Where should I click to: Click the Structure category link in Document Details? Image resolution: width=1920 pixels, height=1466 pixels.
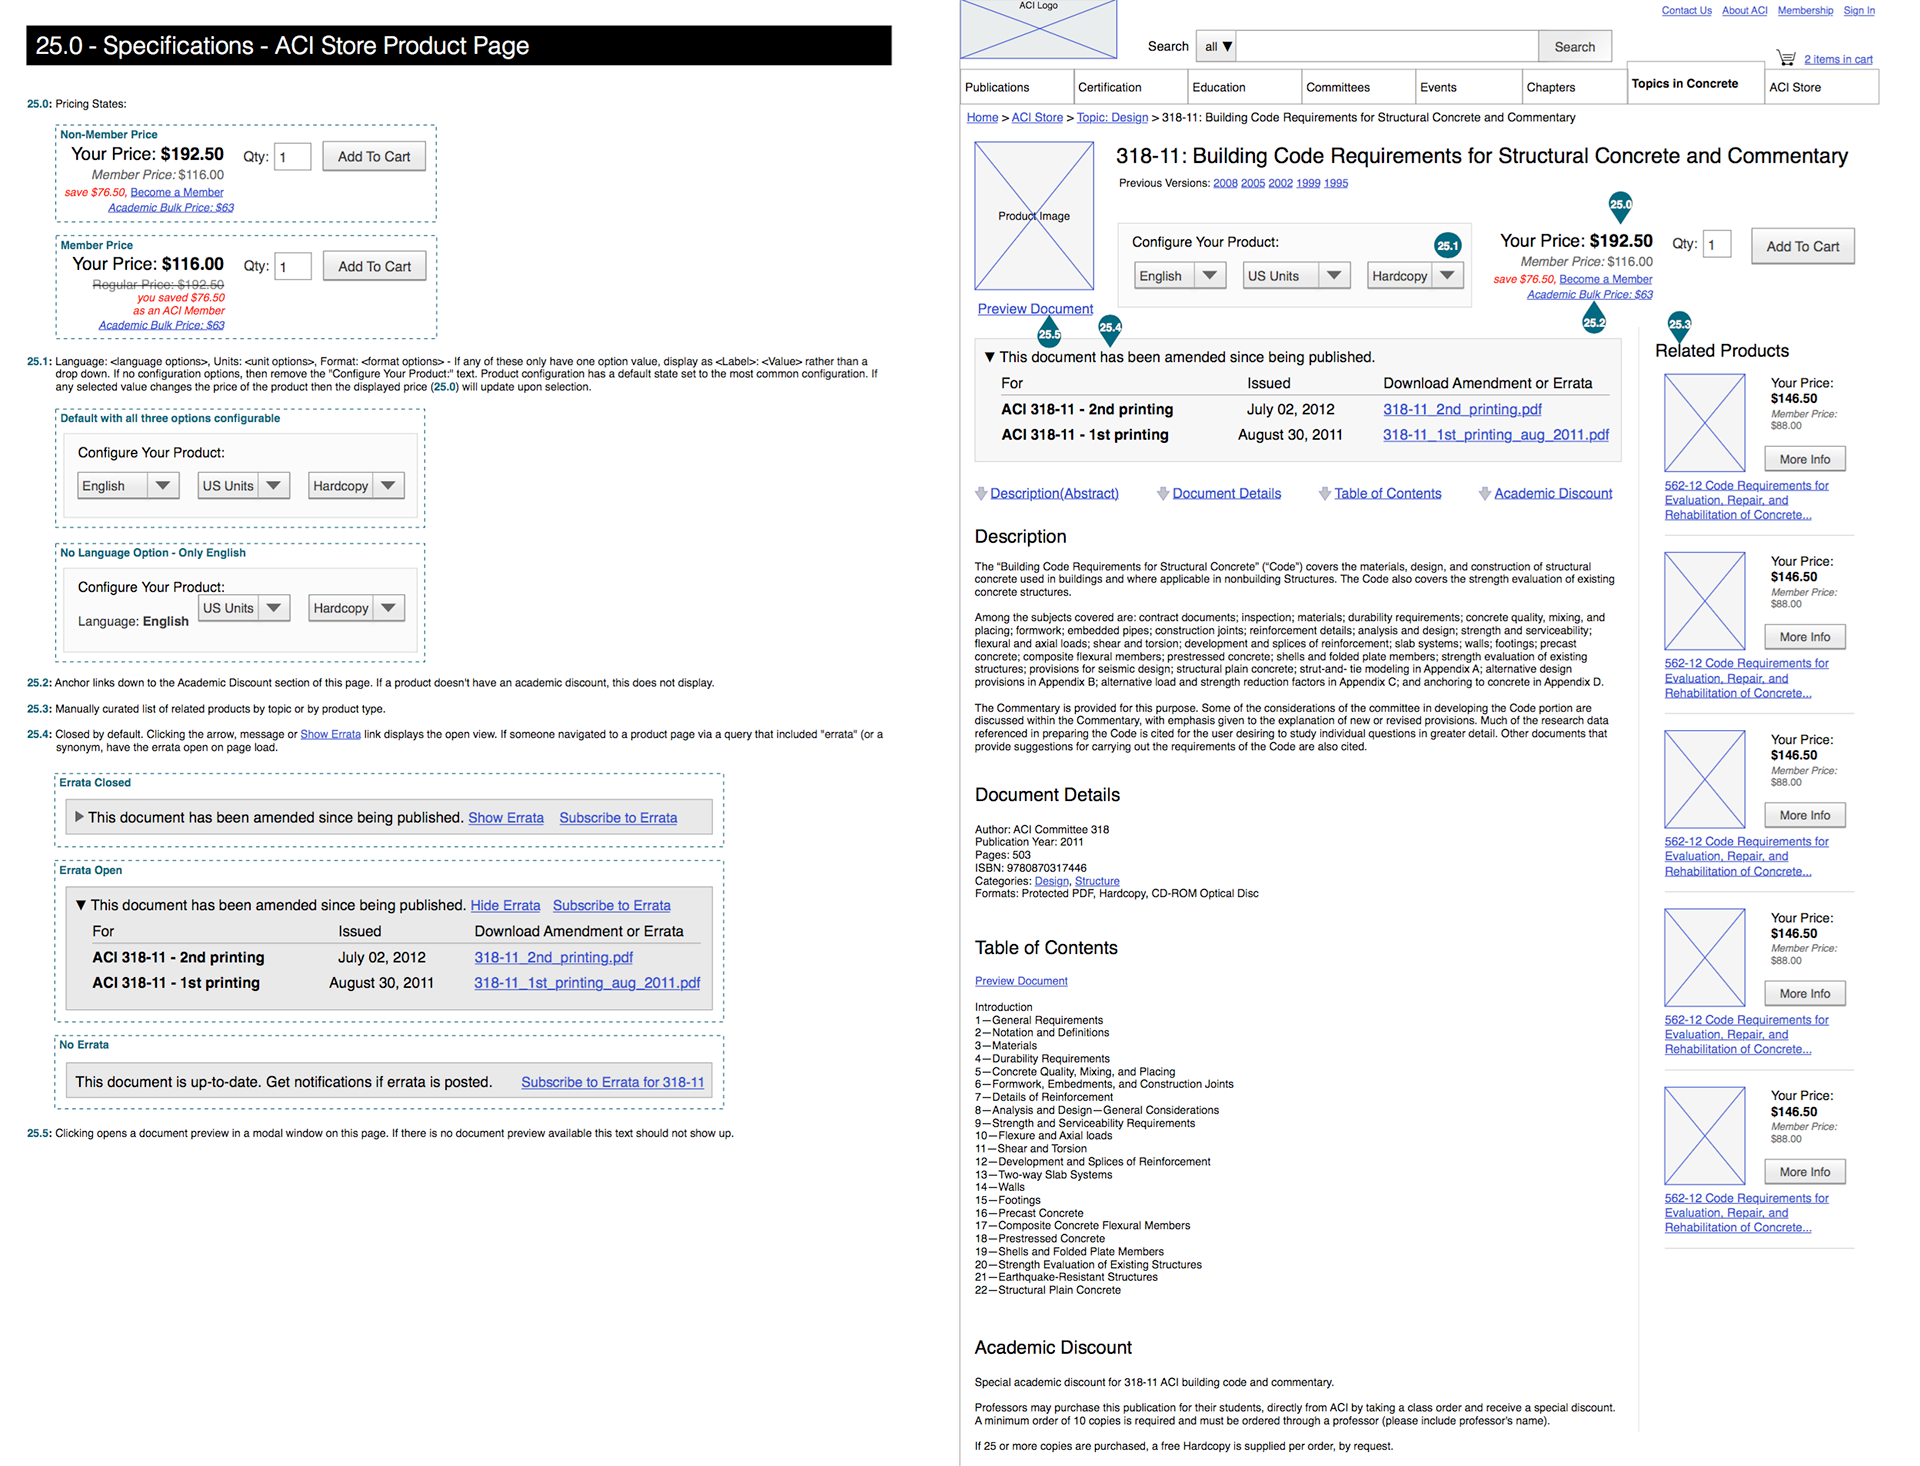(x=1097, y=882)
